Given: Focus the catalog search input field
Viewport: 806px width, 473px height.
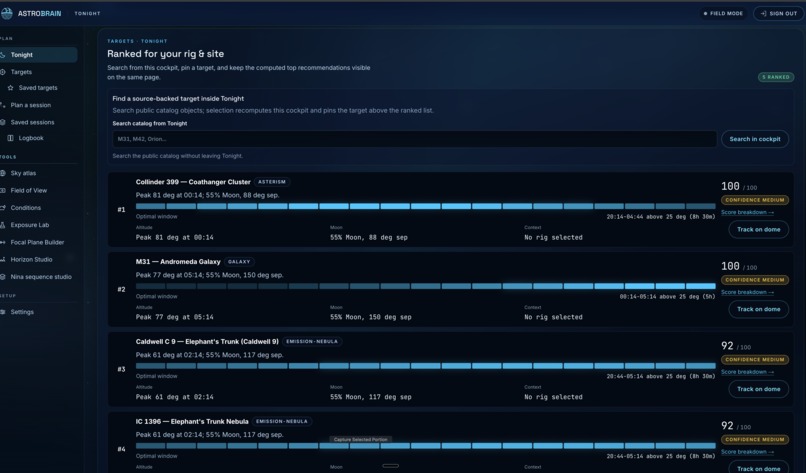Looking at the screenshot, I should tap(414, 139).
